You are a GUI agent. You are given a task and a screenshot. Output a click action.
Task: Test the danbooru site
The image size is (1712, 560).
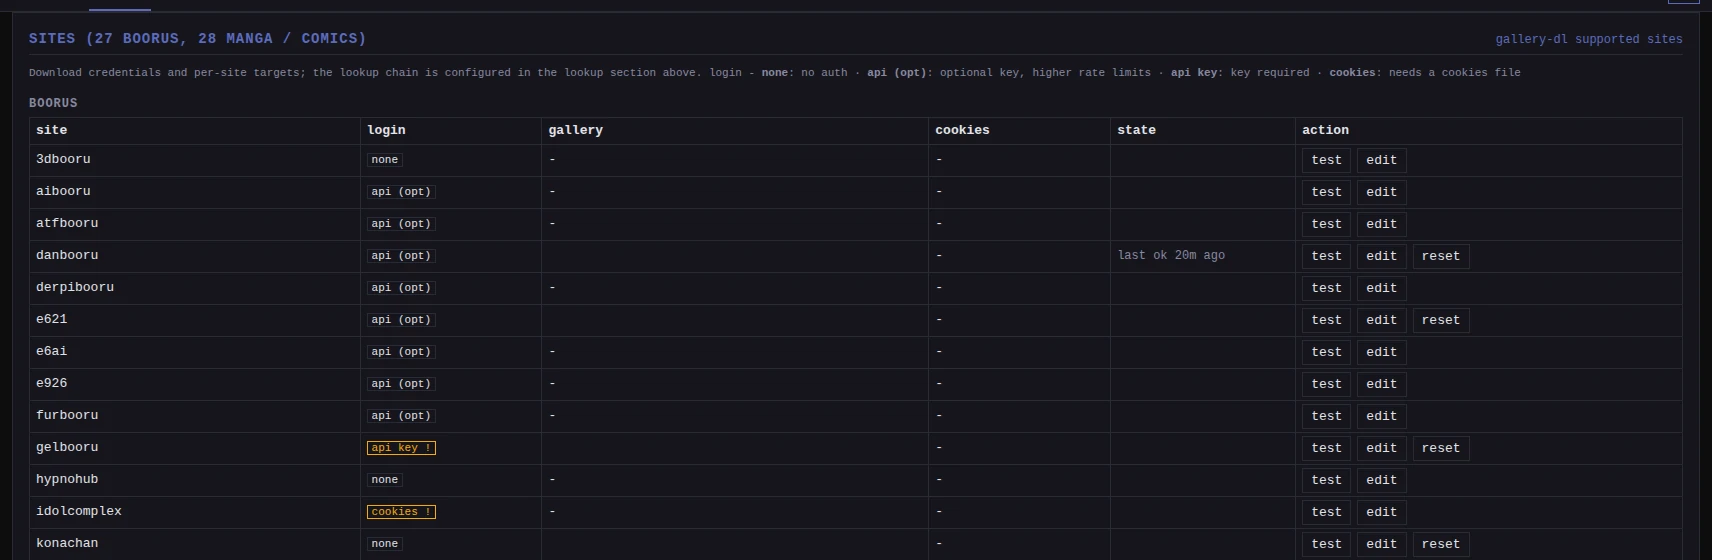pos(1326,256)
